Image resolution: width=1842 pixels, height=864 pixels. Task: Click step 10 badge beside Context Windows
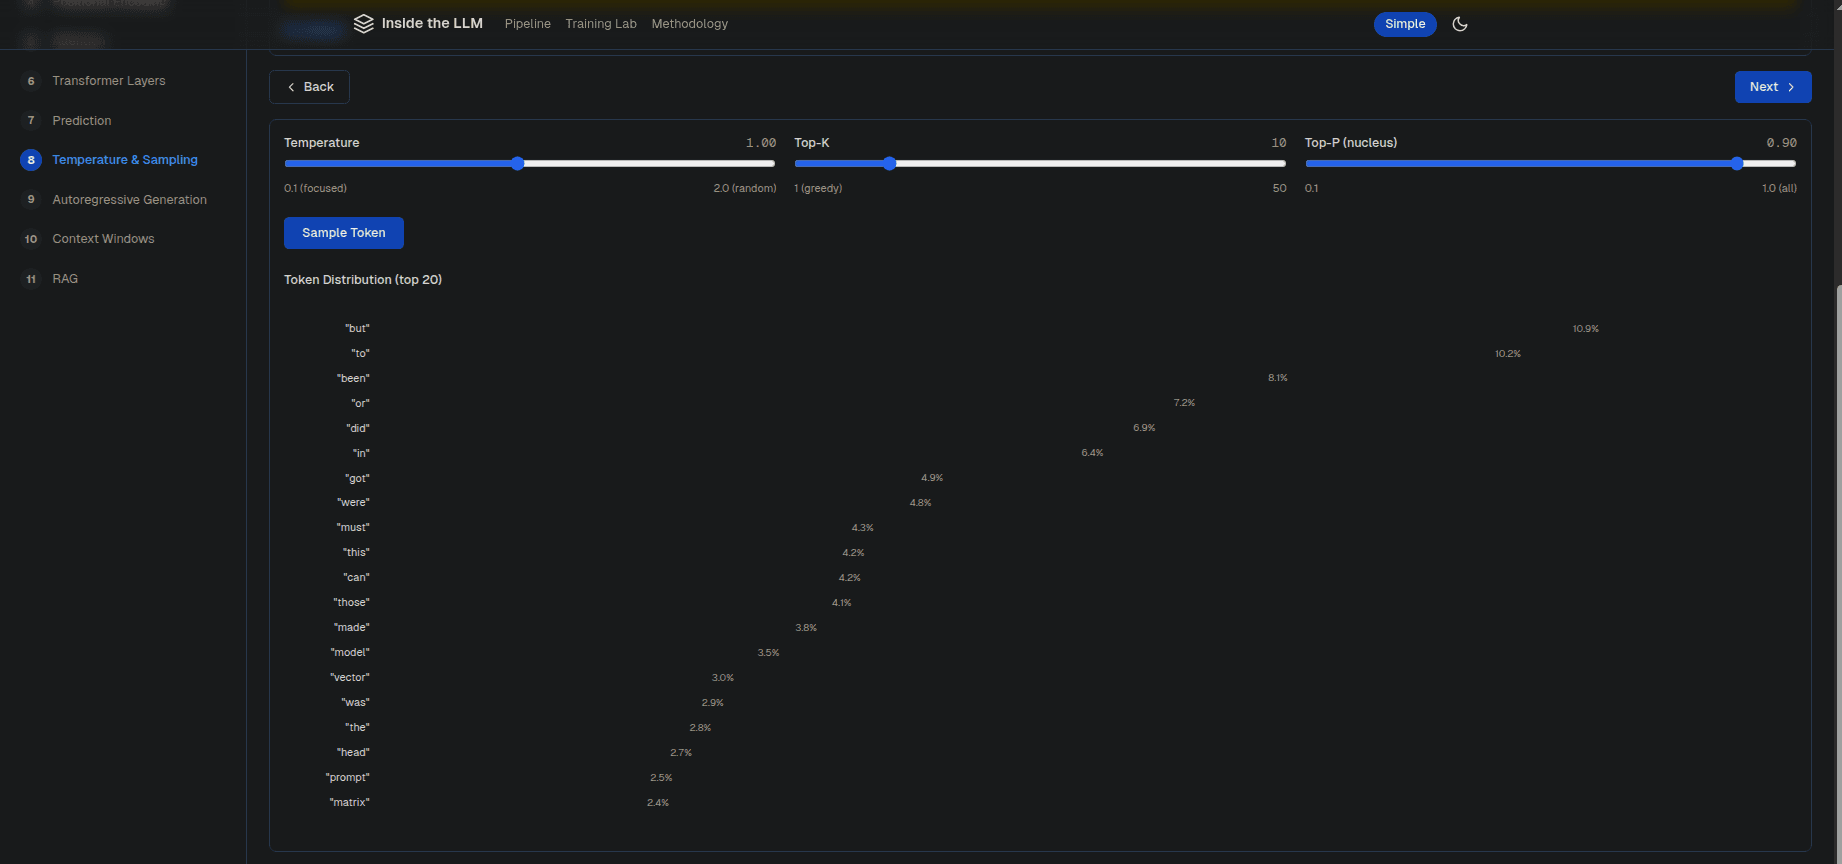pyautogui.click(x=31, y=239)
